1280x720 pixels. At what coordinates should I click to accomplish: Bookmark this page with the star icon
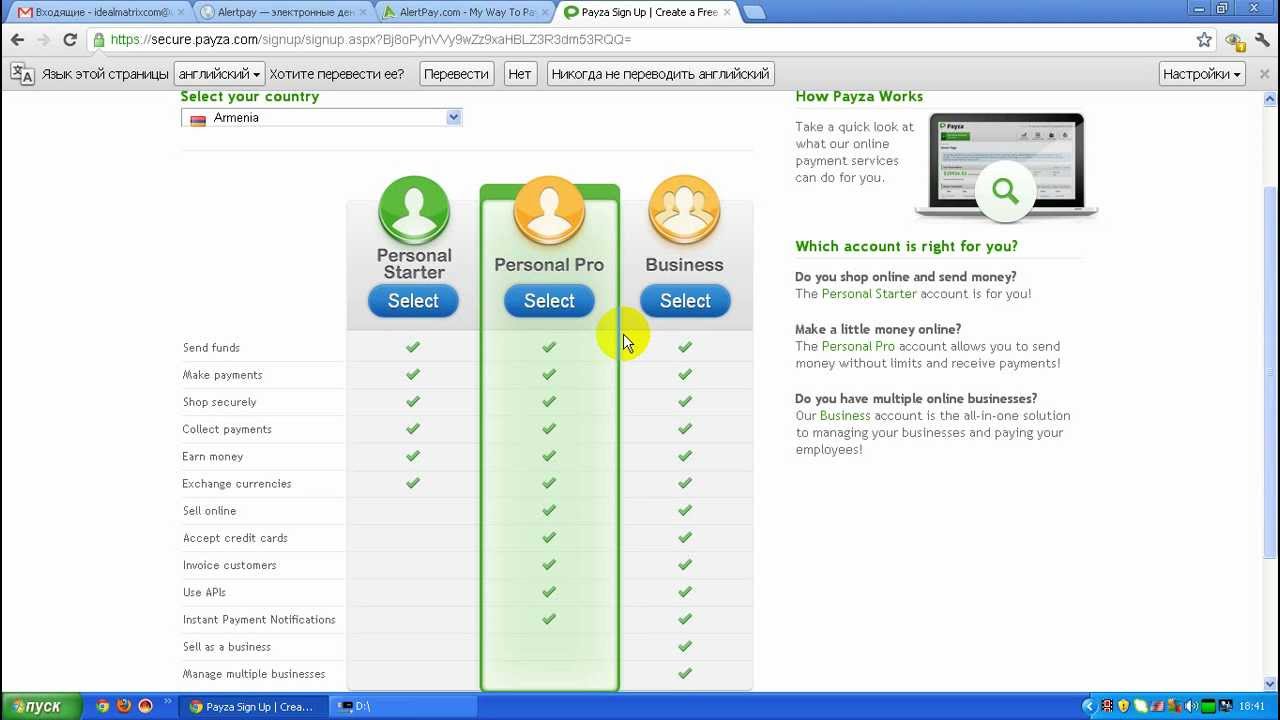[x=1204, y=40]
